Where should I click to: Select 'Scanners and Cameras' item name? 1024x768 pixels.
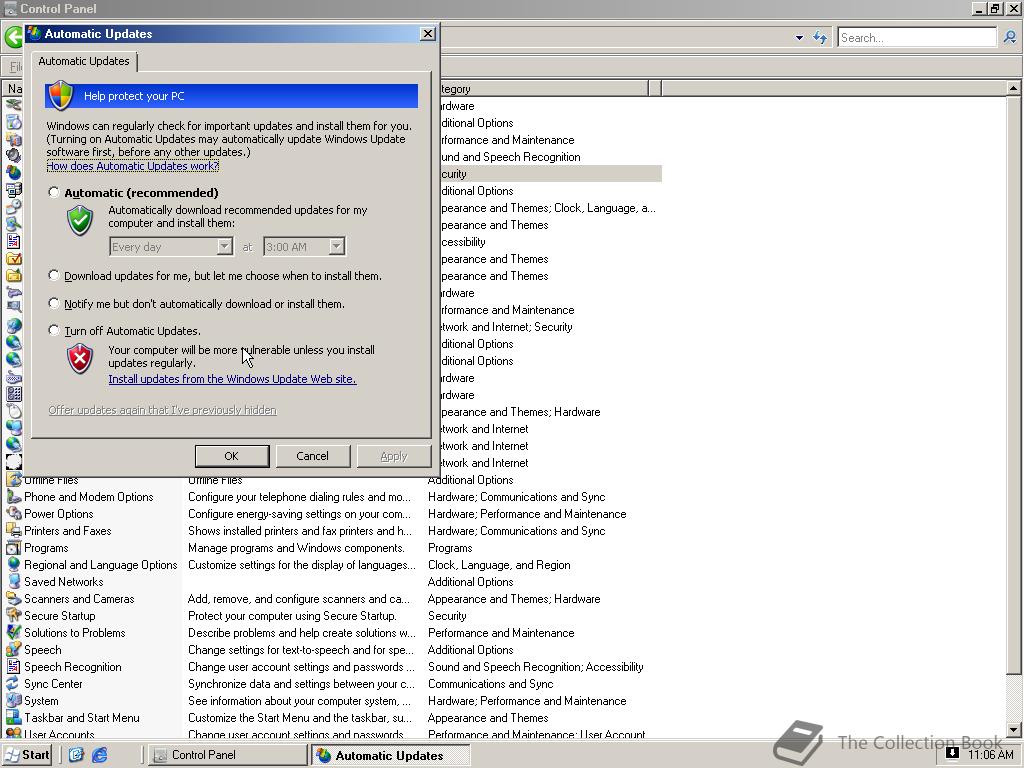pos(79,599)
